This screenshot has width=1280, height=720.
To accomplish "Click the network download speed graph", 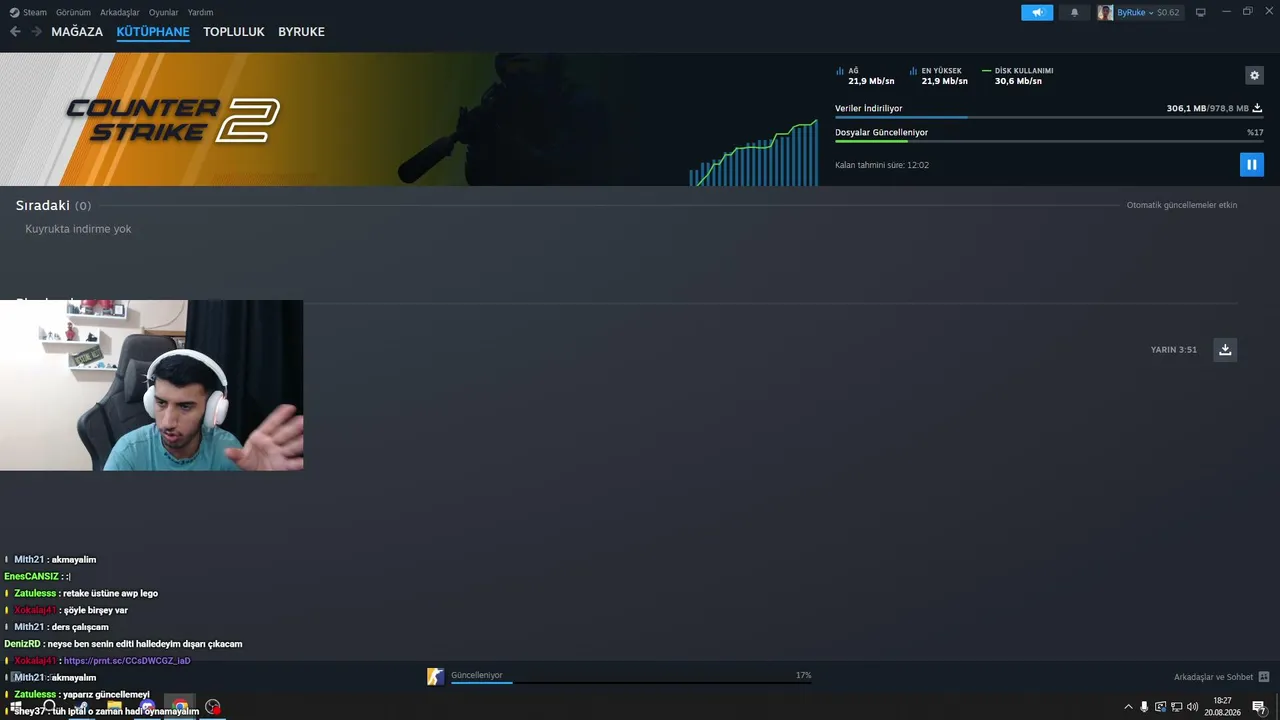I will pyautogui.click(x=754, y=152).
